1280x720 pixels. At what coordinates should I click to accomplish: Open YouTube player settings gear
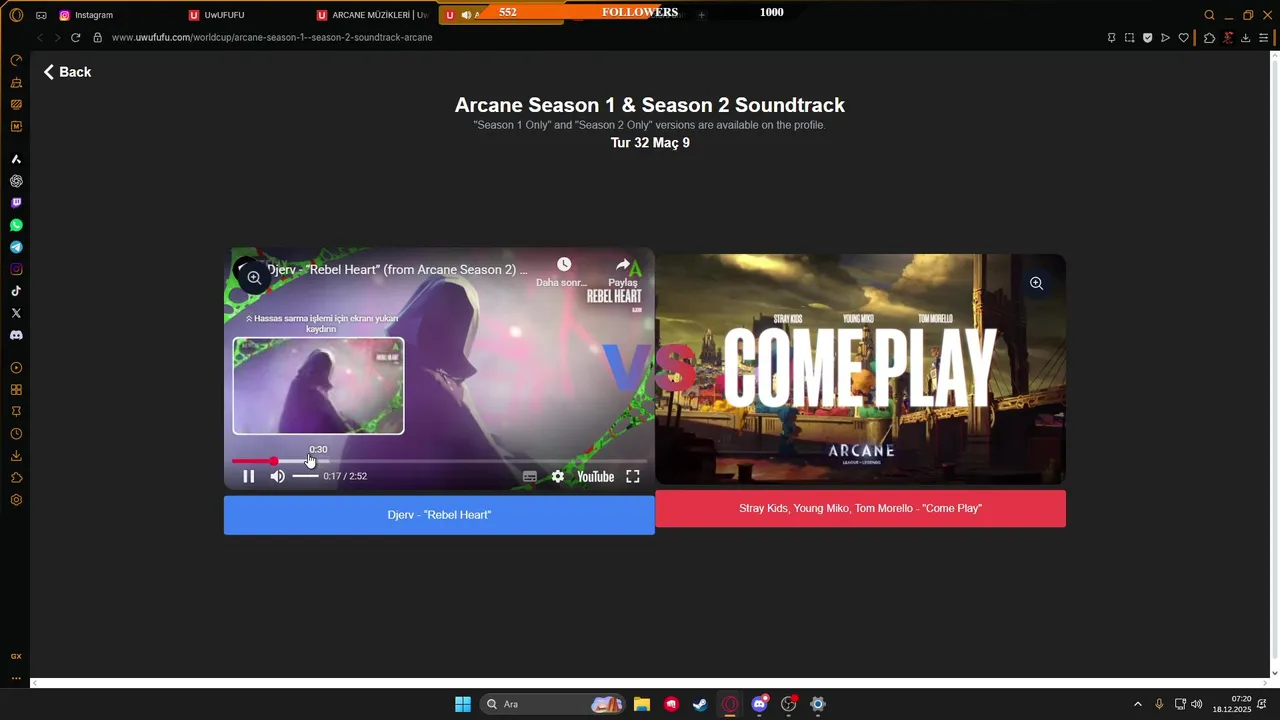pos(558,477)
